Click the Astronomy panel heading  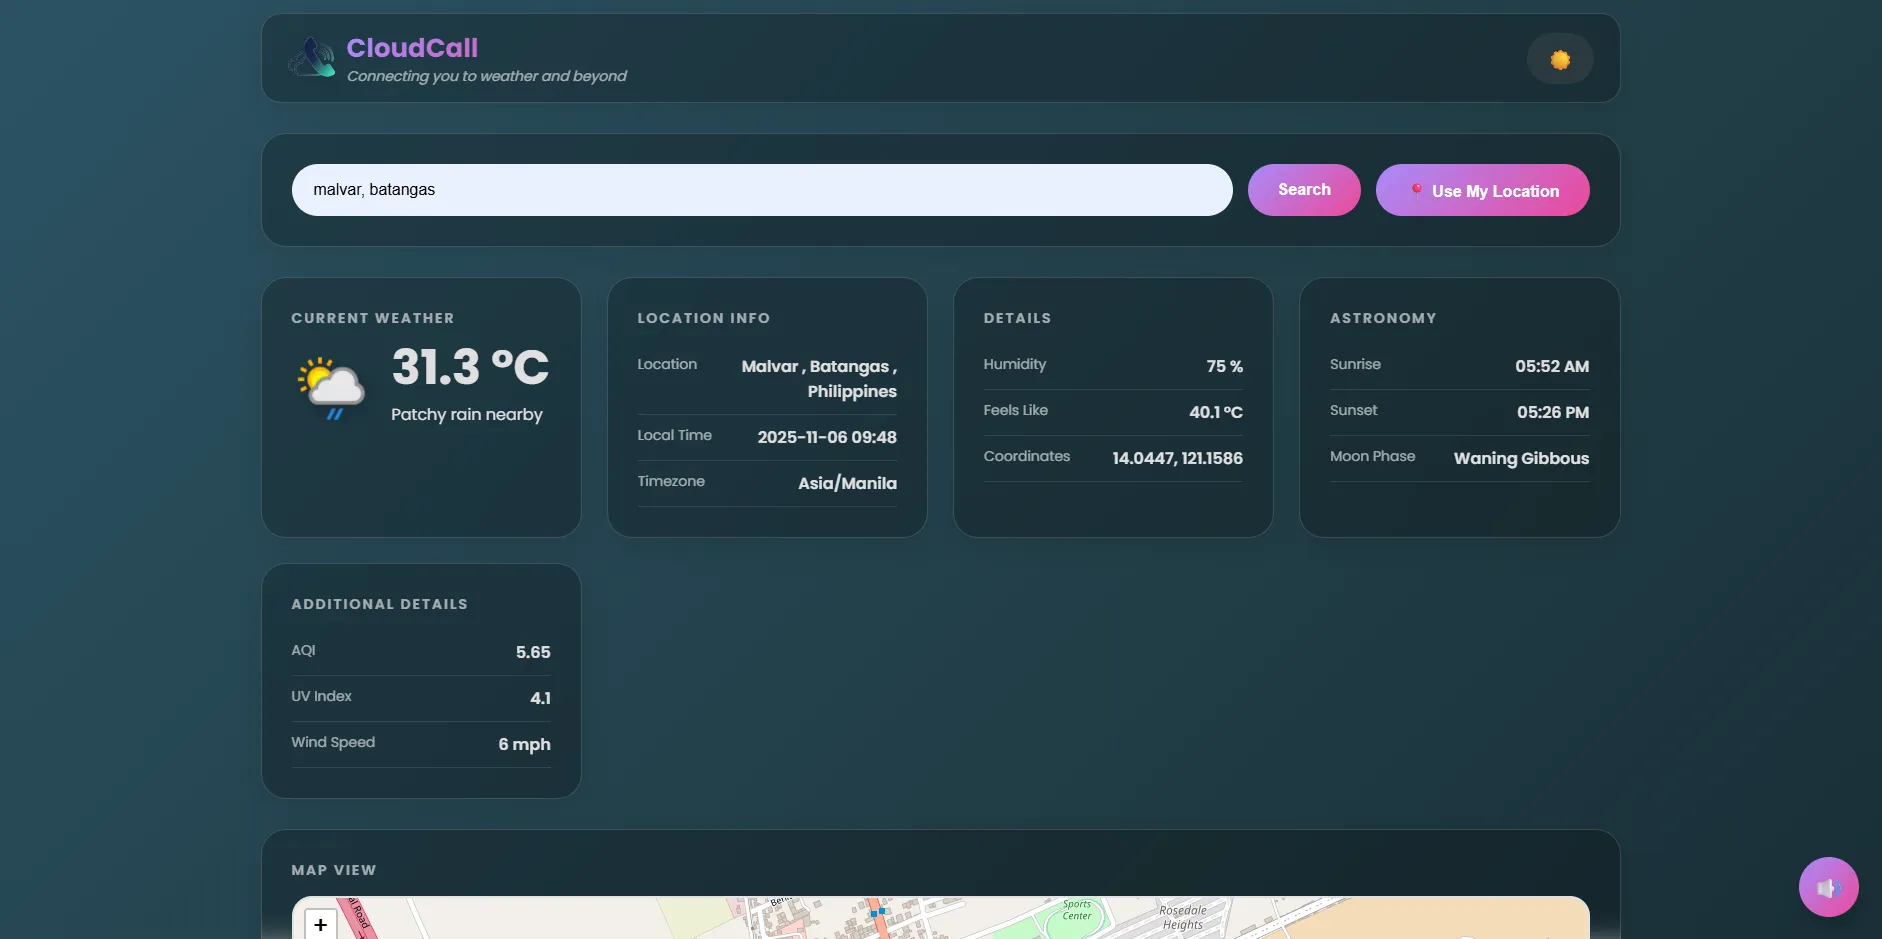coord(1383,318)
